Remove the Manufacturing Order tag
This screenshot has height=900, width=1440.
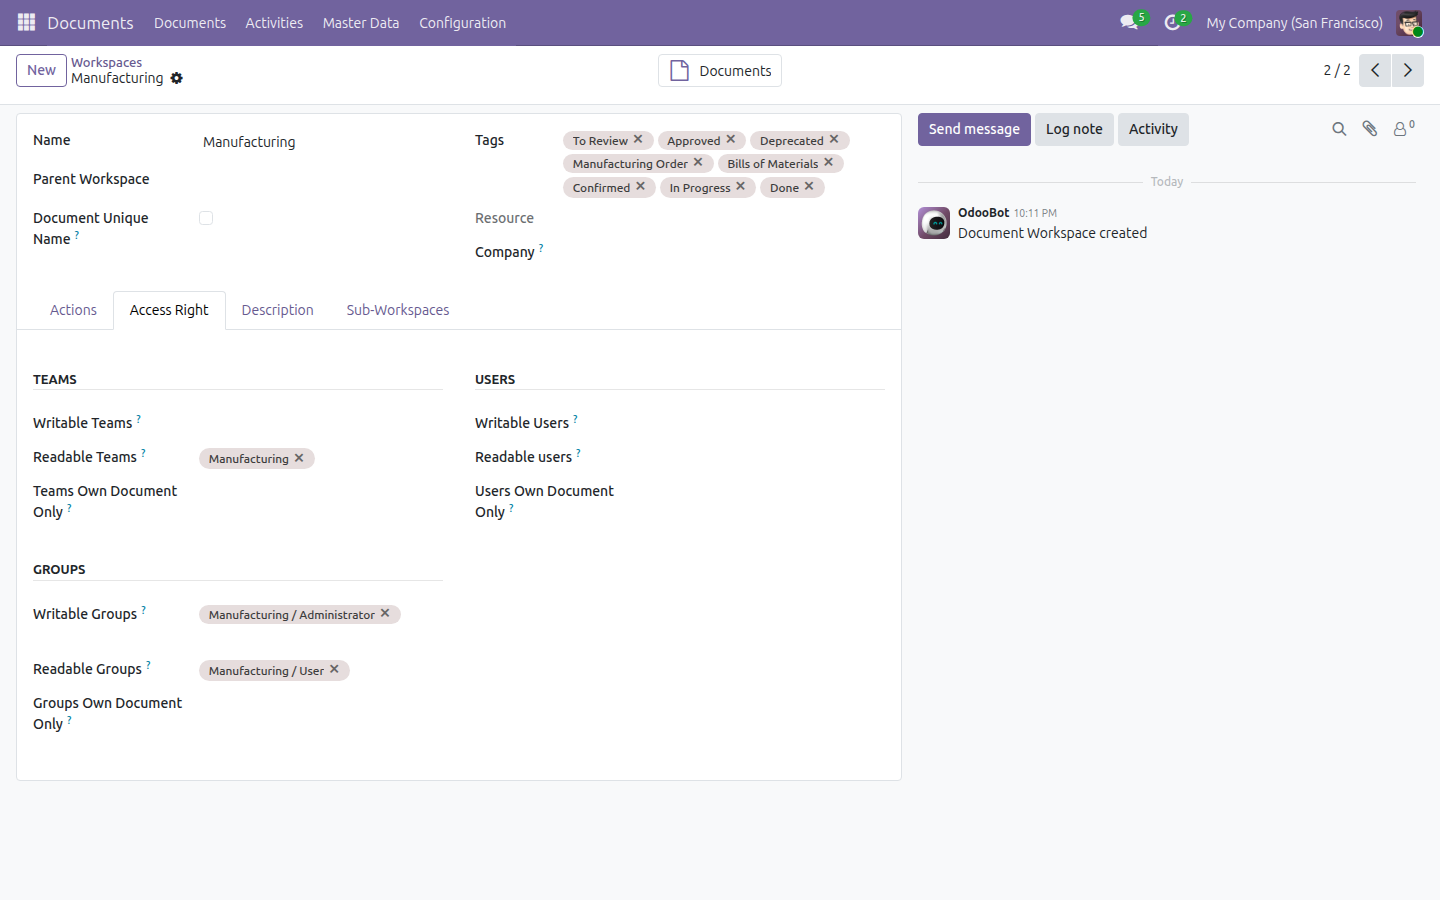pos(698,163)
